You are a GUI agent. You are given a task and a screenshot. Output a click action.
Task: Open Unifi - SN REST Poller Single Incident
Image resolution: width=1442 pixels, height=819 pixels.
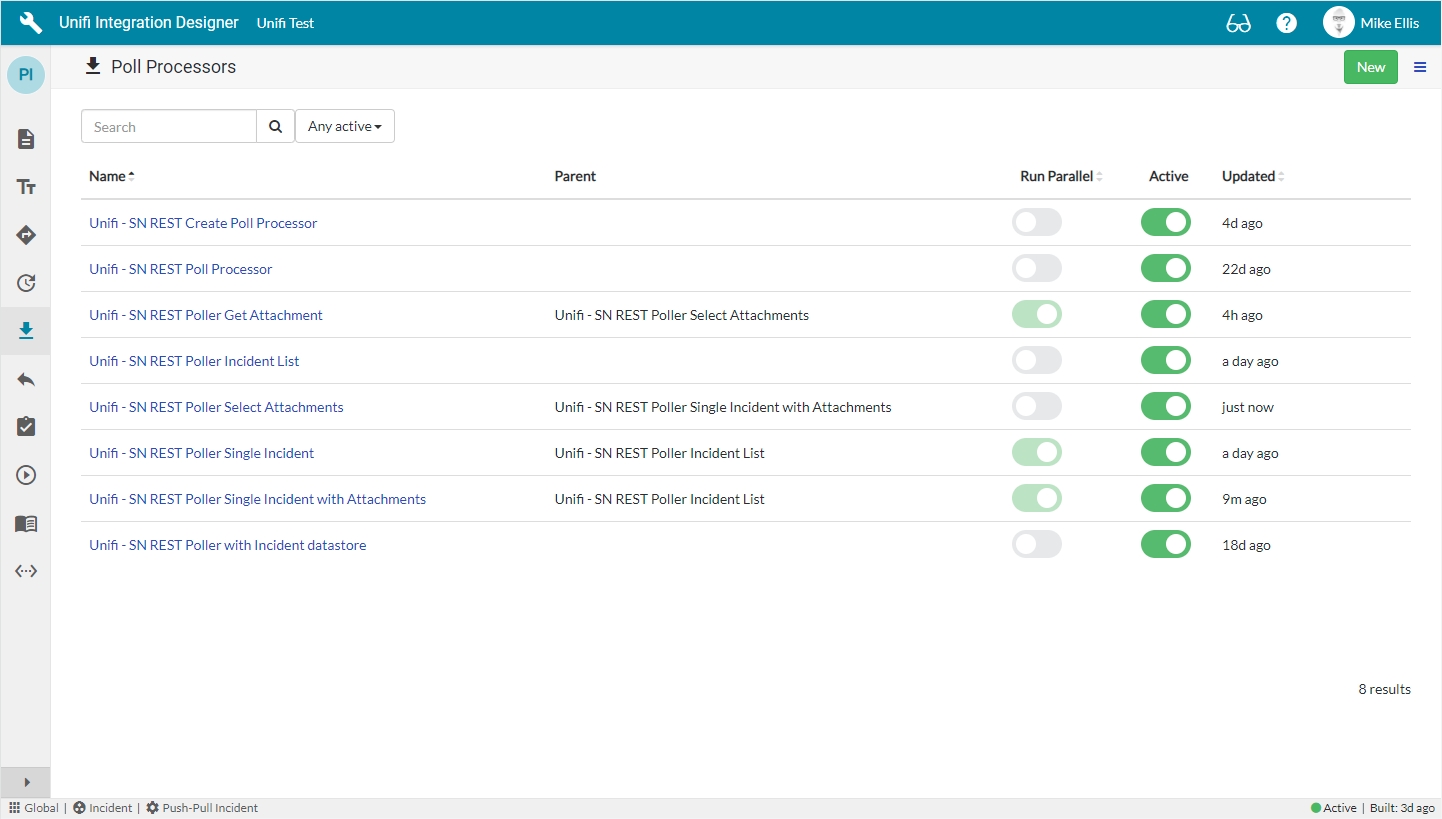tap(201, 453)
